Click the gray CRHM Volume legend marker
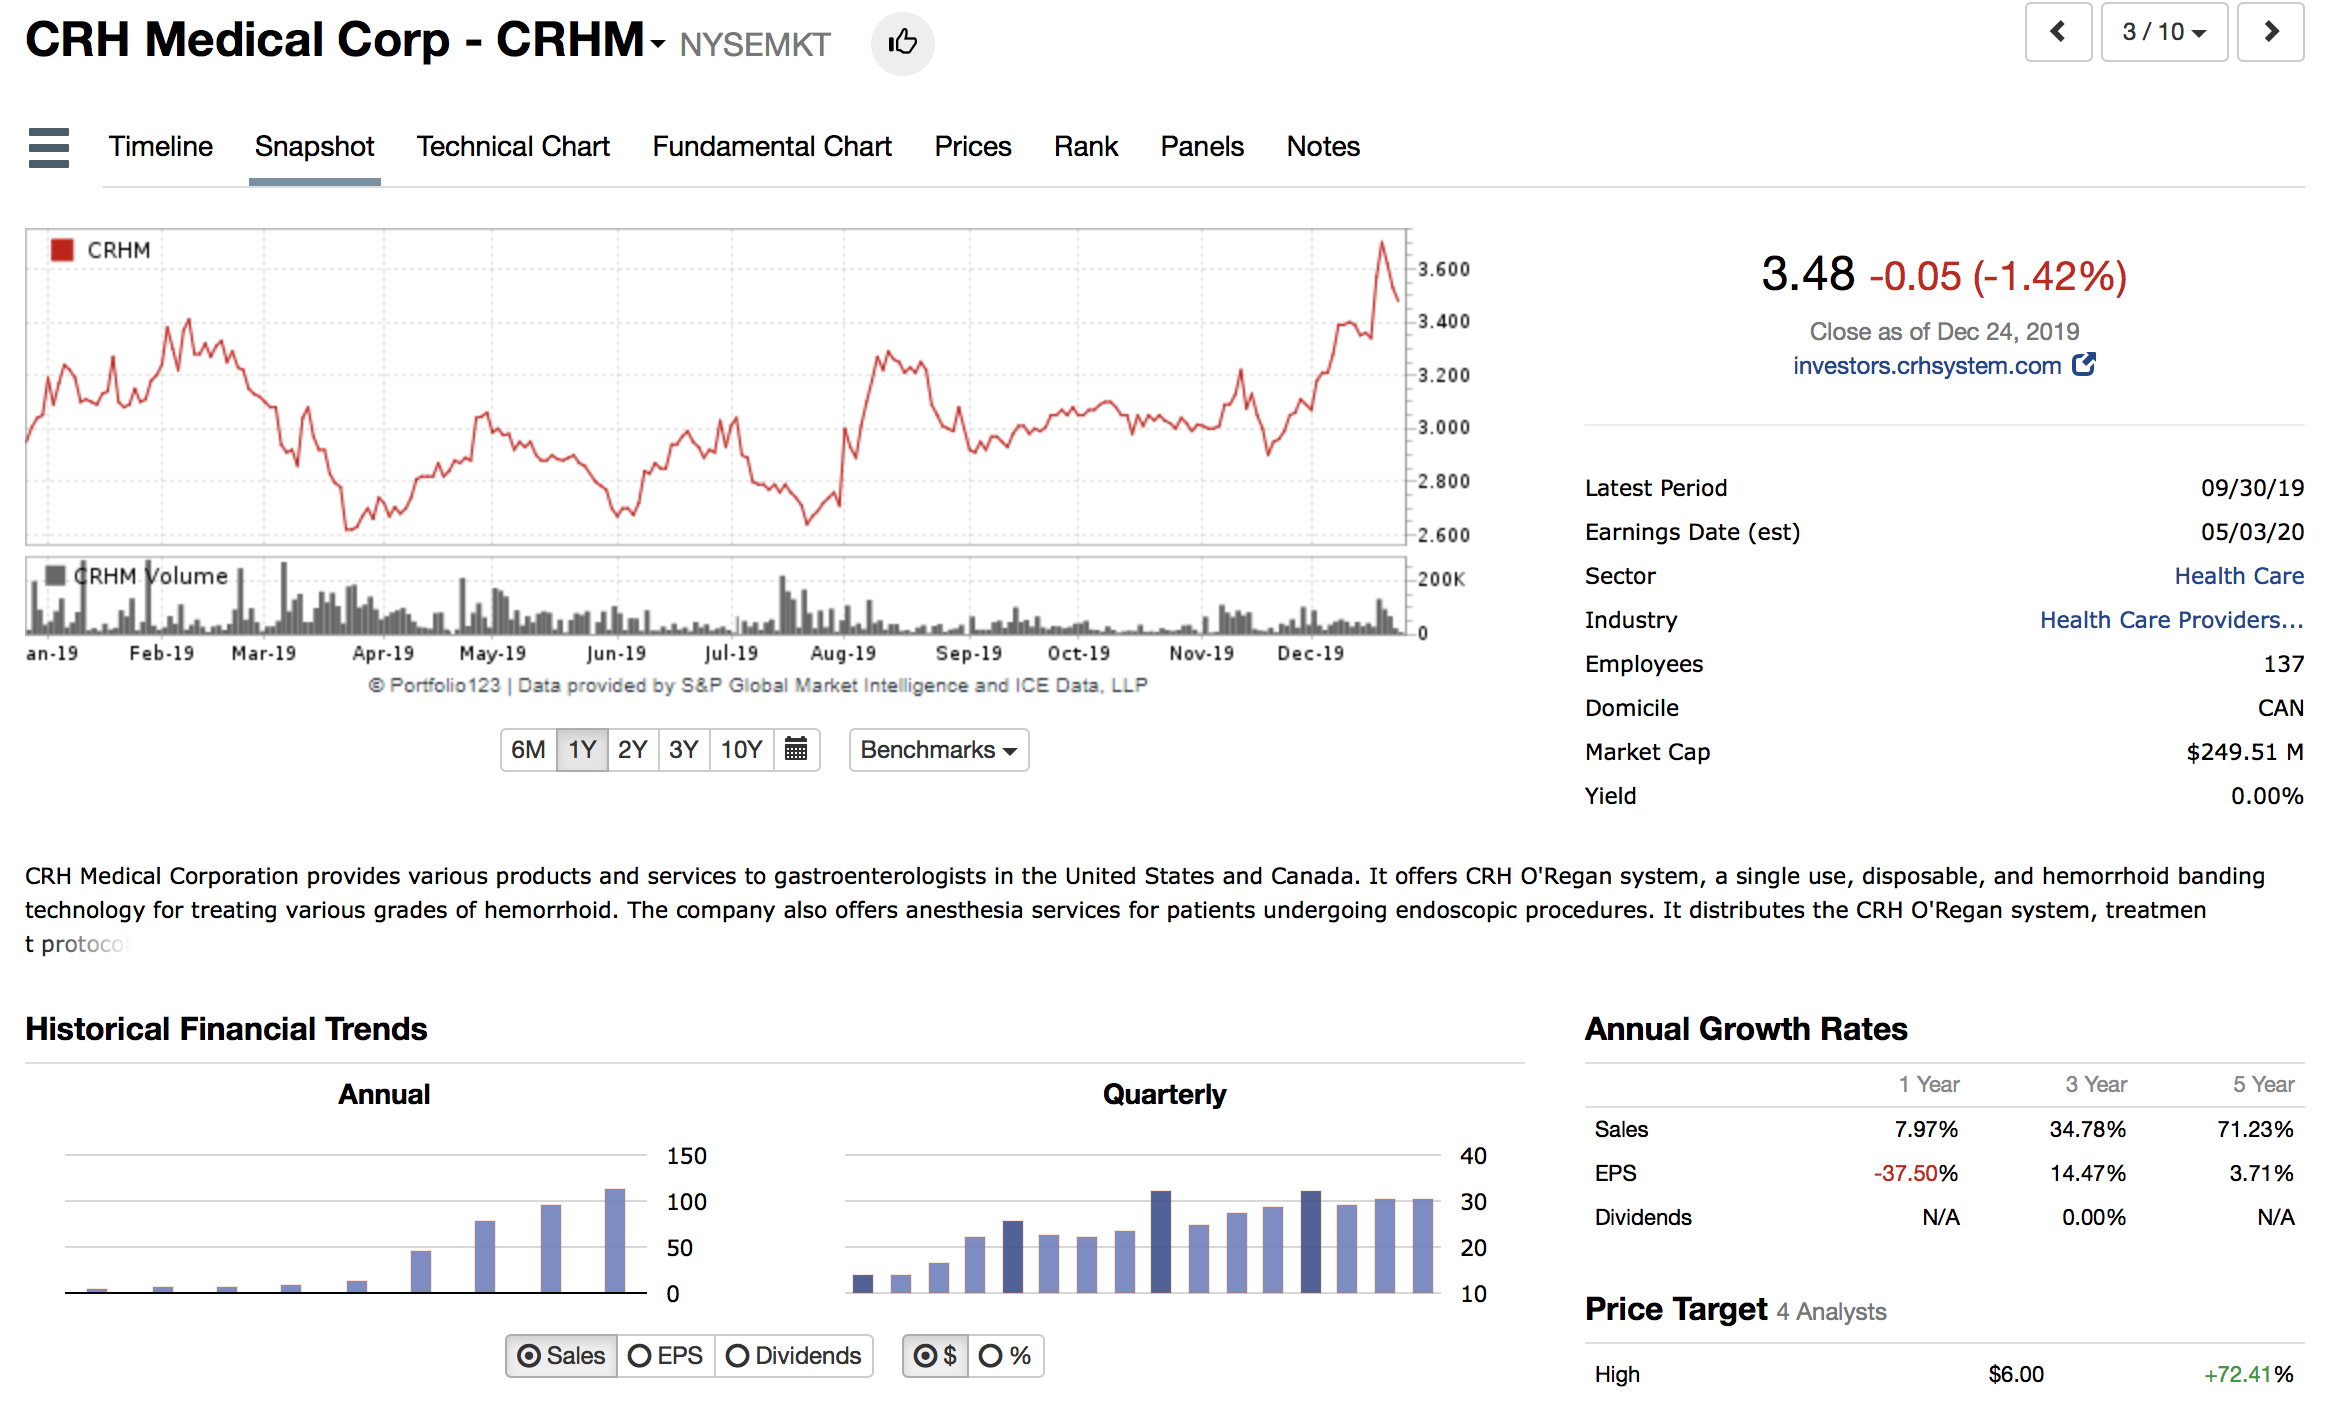 pos(56,575)
